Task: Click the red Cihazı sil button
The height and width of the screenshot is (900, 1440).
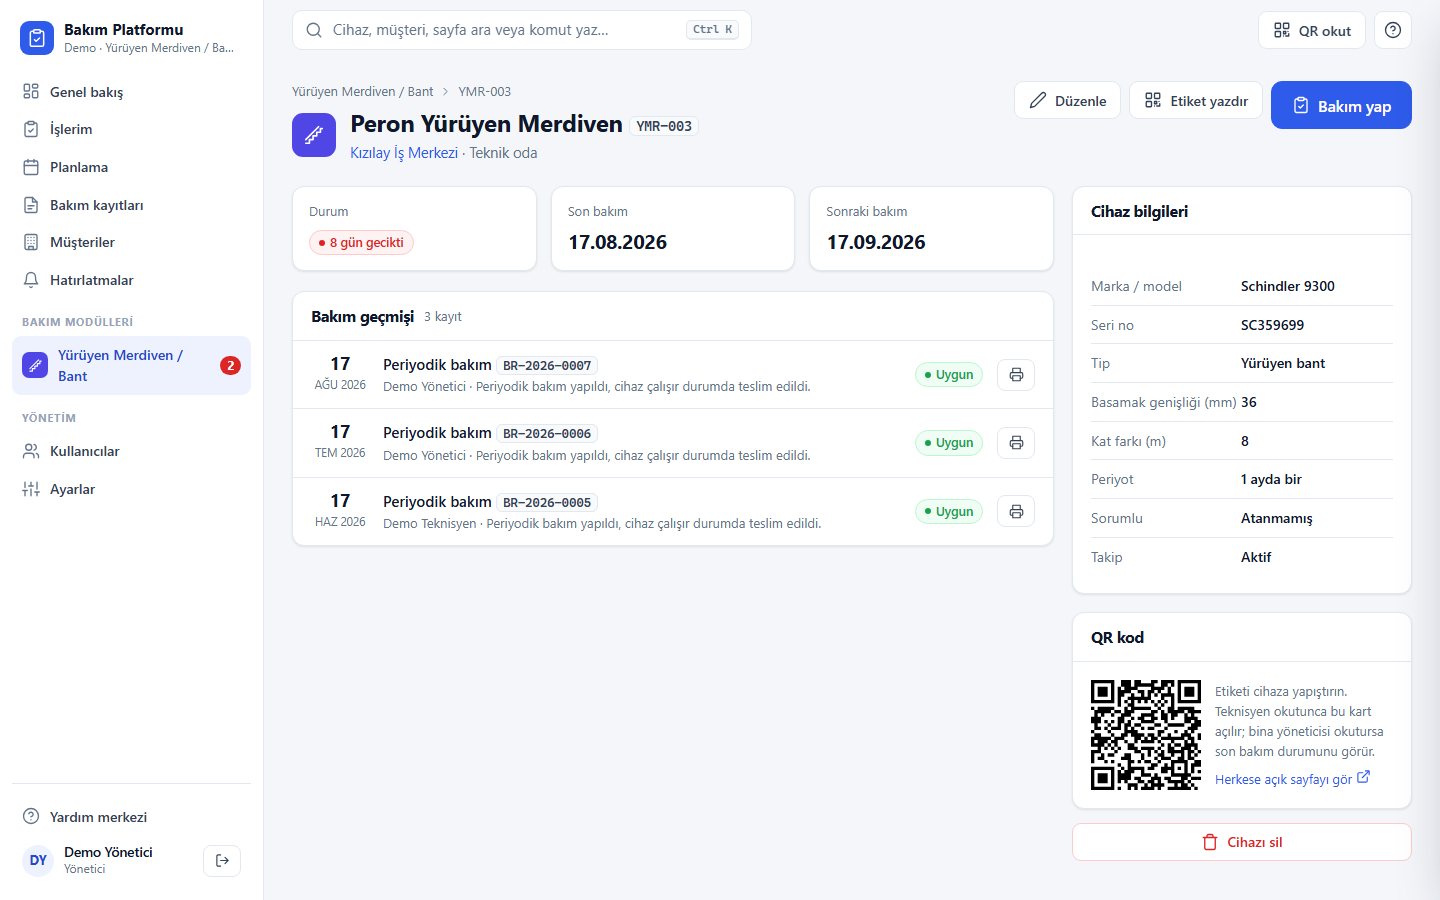Action: pyautogui.click(x=1241, y=842)
